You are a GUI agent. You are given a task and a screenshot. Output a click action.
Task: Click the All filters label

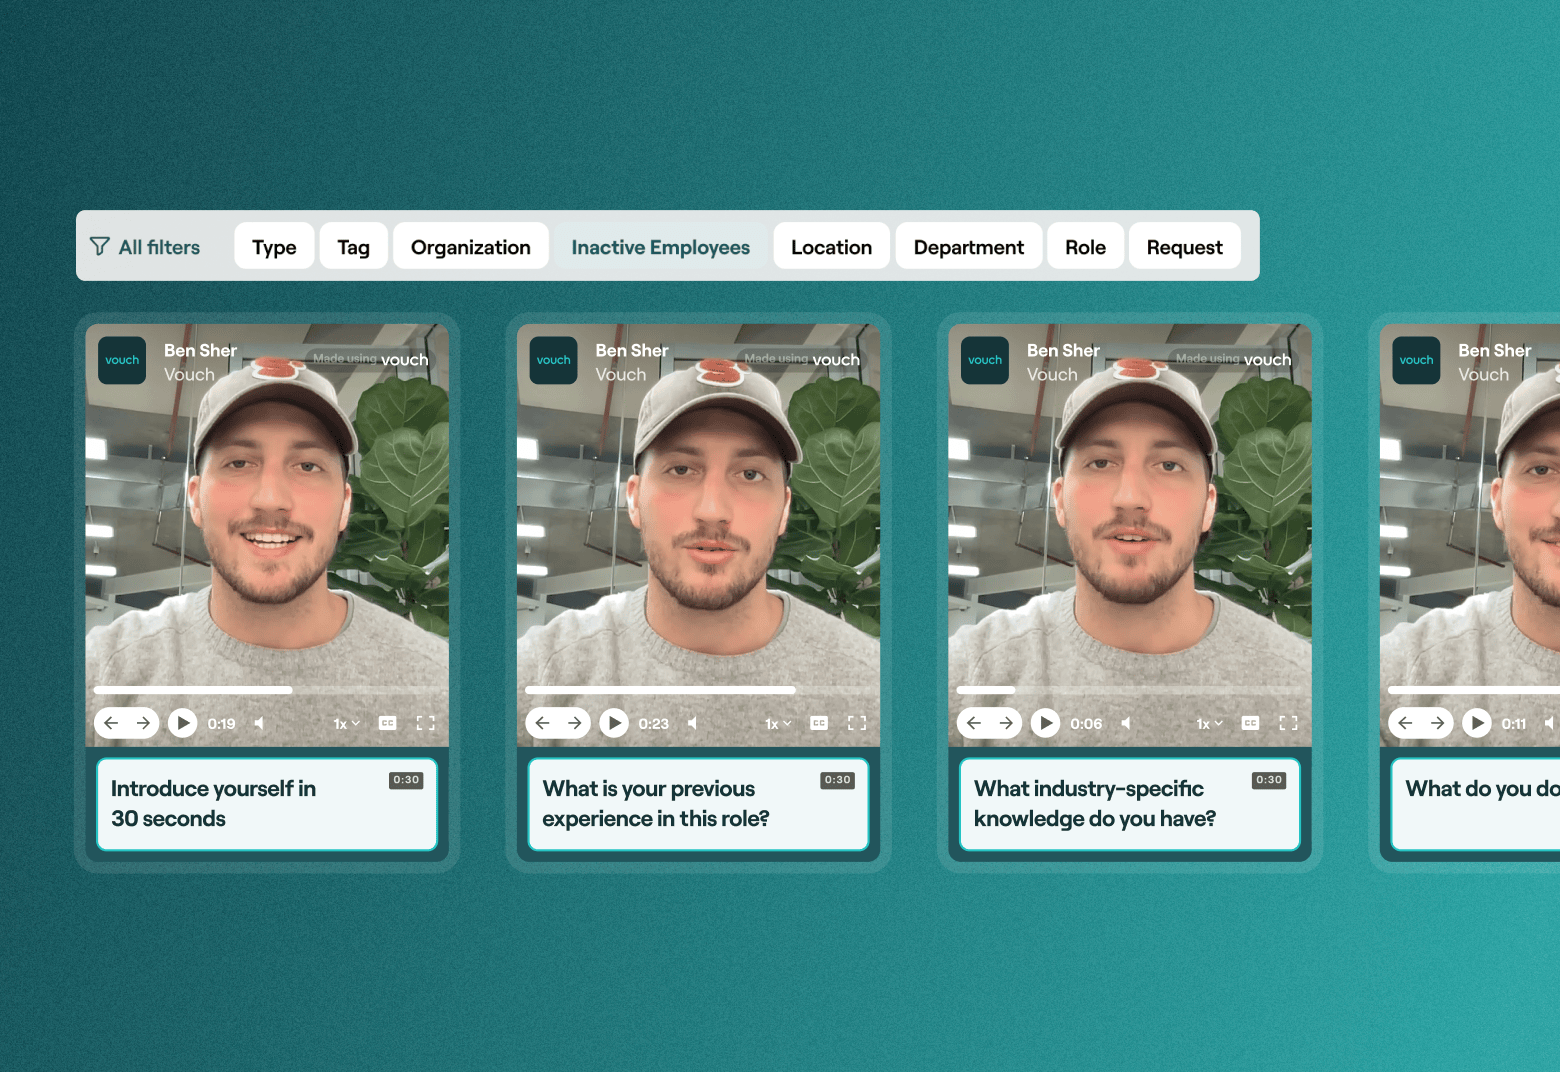[159, 247]
